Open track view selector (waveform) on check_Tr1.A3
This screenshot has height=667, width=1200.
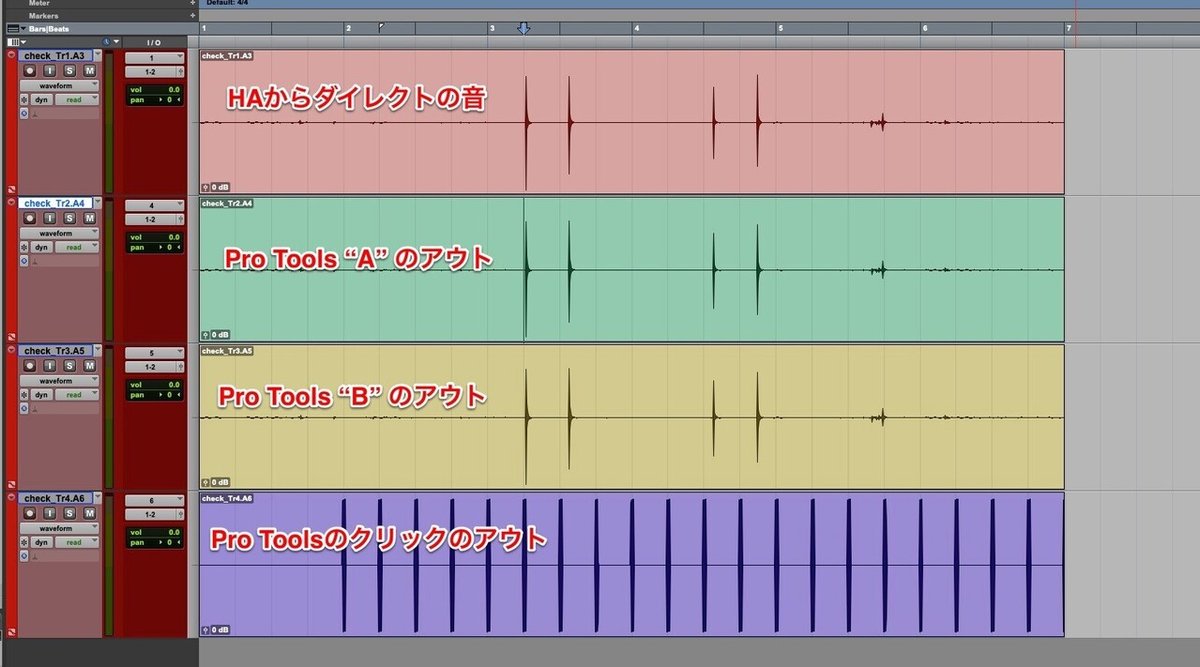point(59,86)
